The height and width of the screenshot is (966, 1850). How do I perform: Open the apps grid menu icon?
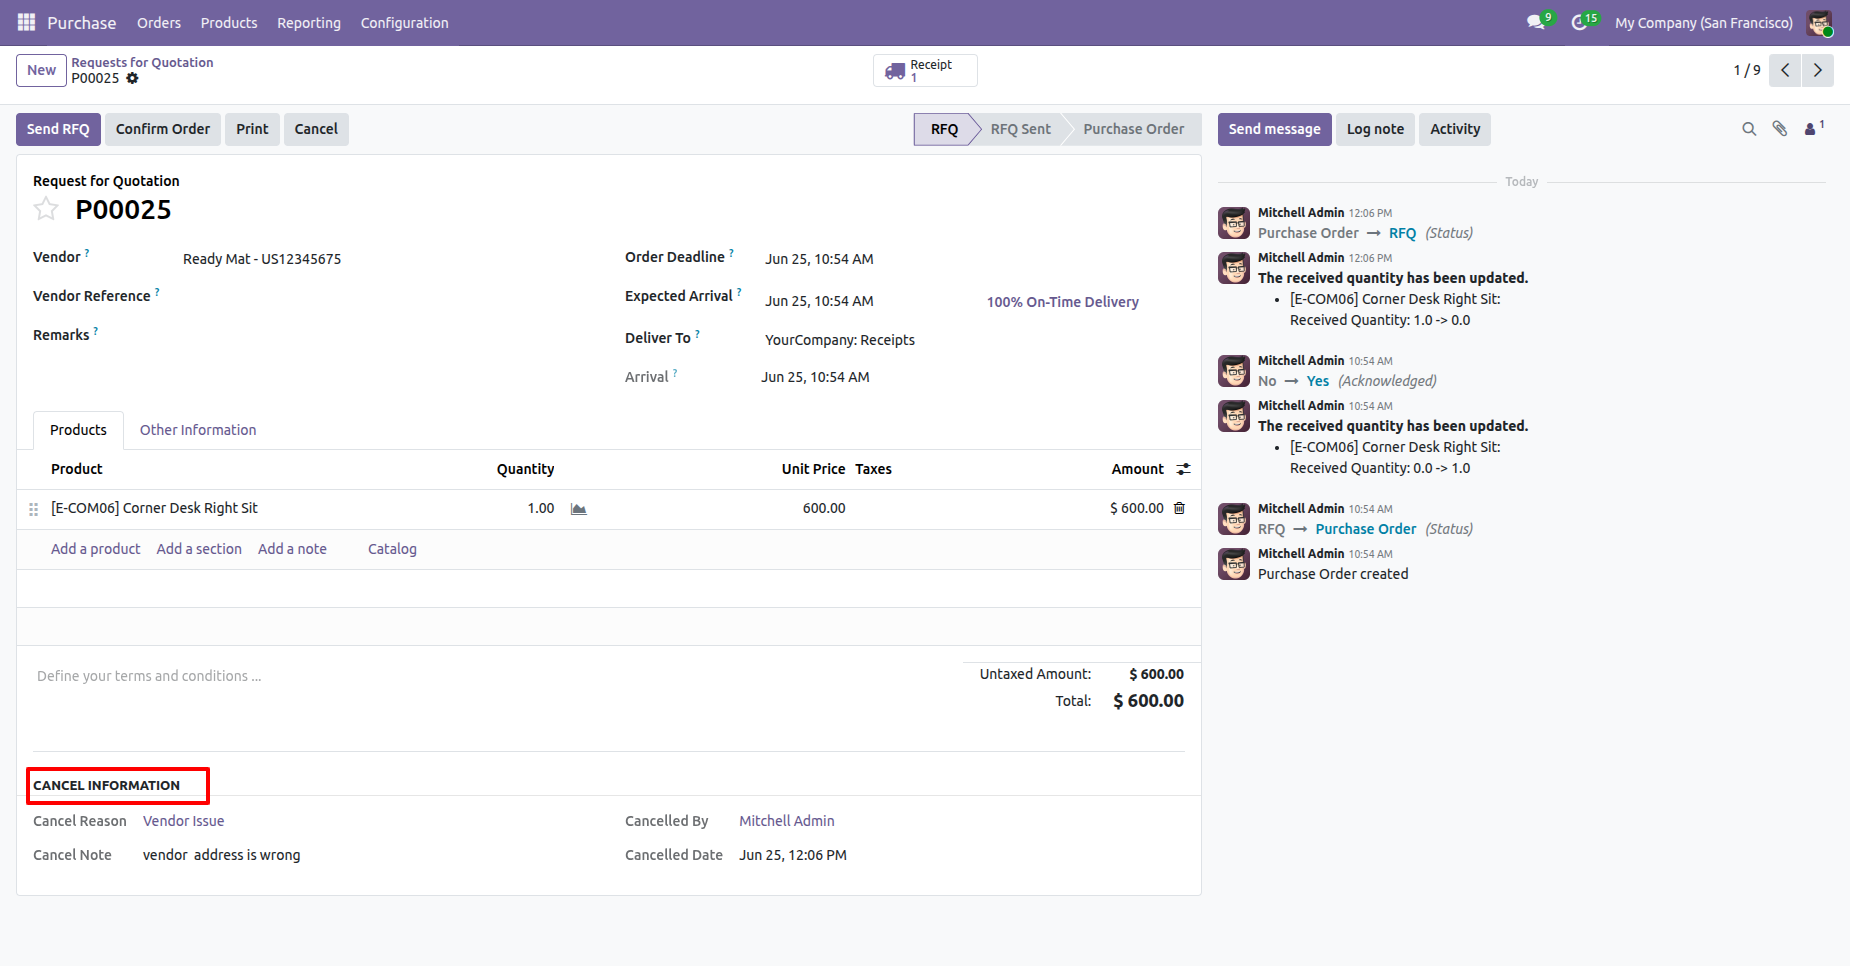(26, 22)
